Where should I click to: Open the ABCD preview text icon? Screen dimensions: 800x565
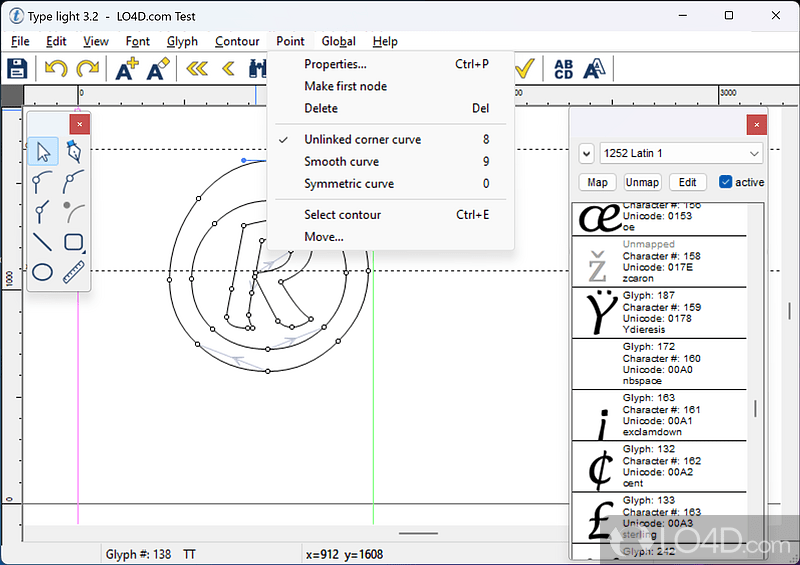pyautogui.click(x=563, y=69)
